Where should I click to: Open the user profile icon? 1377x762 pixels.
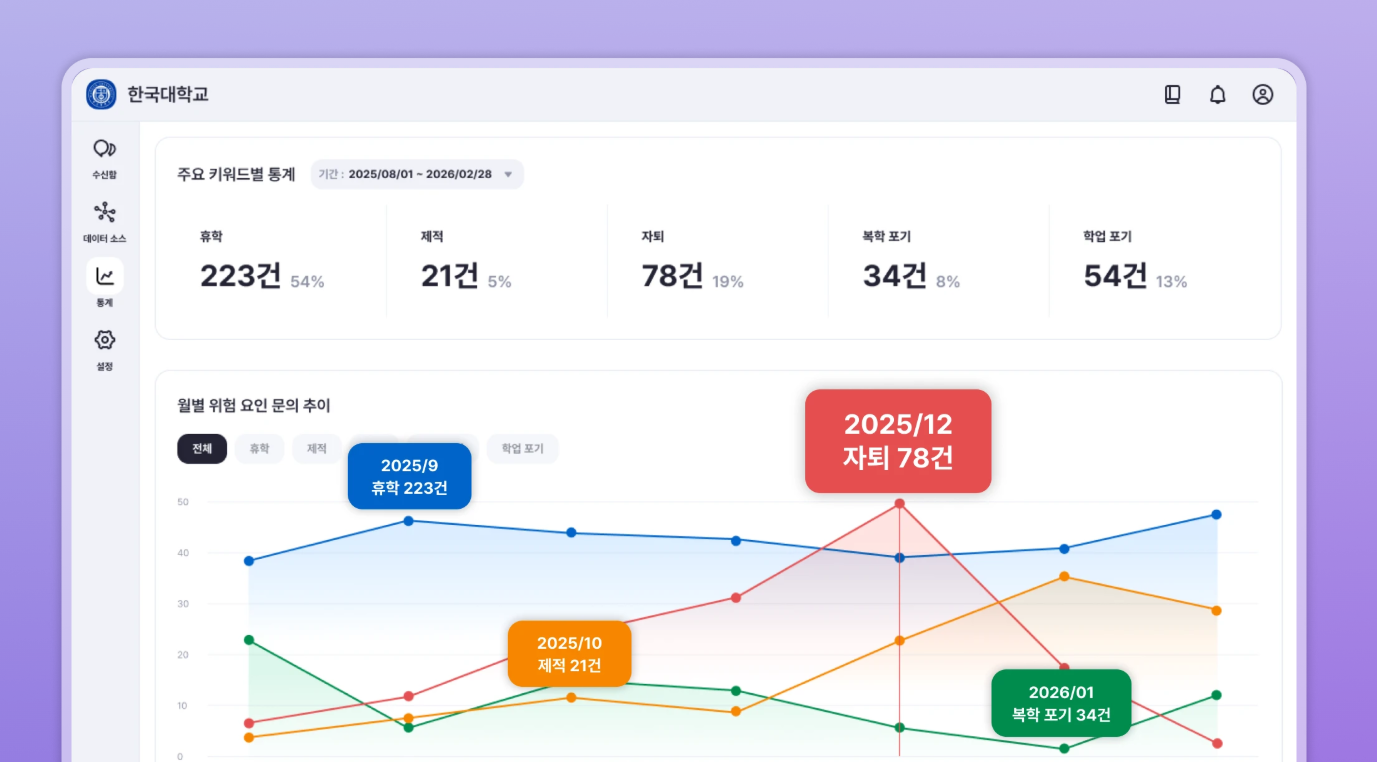1263,95
